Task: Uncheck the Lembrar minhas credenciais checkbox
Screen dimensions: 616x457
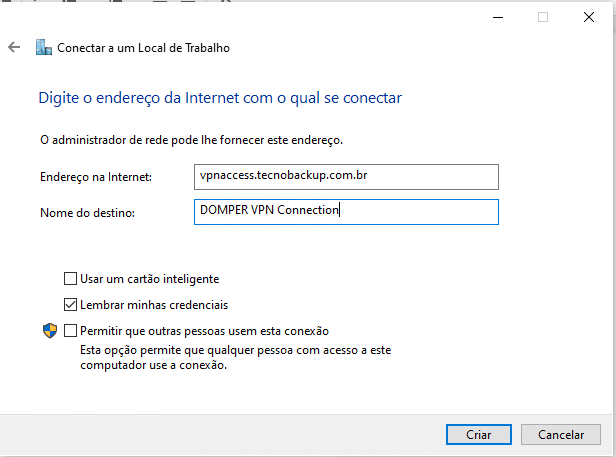Action: (x=70, y=305)
